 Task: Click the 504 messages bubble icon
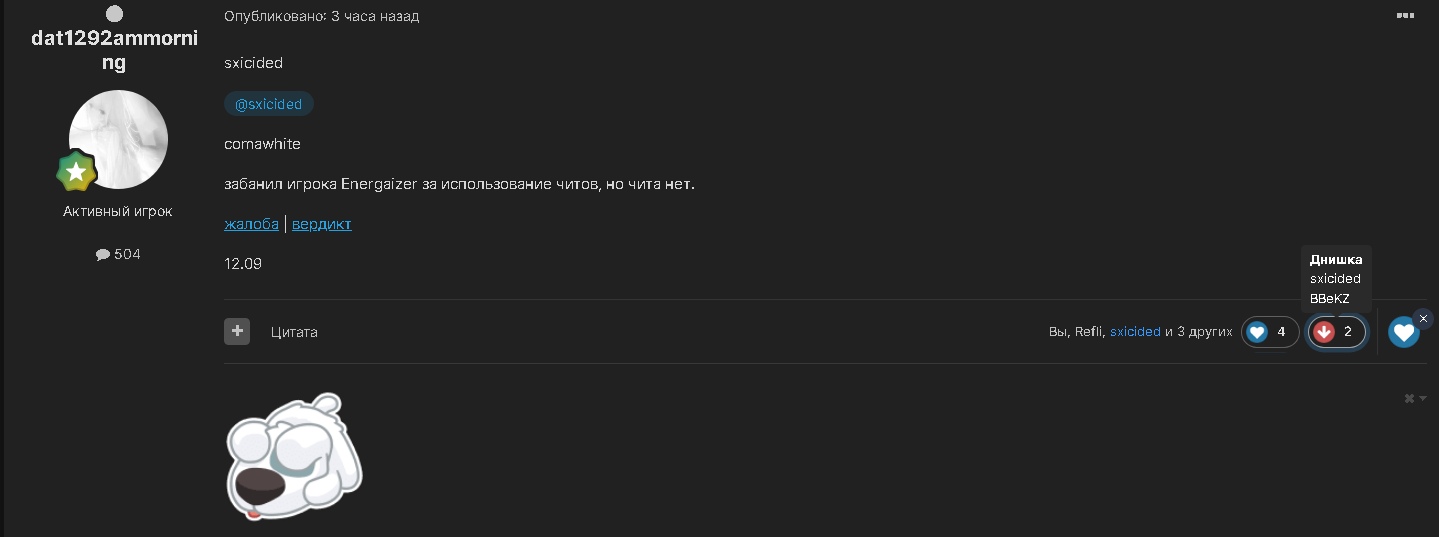(102, 255)
